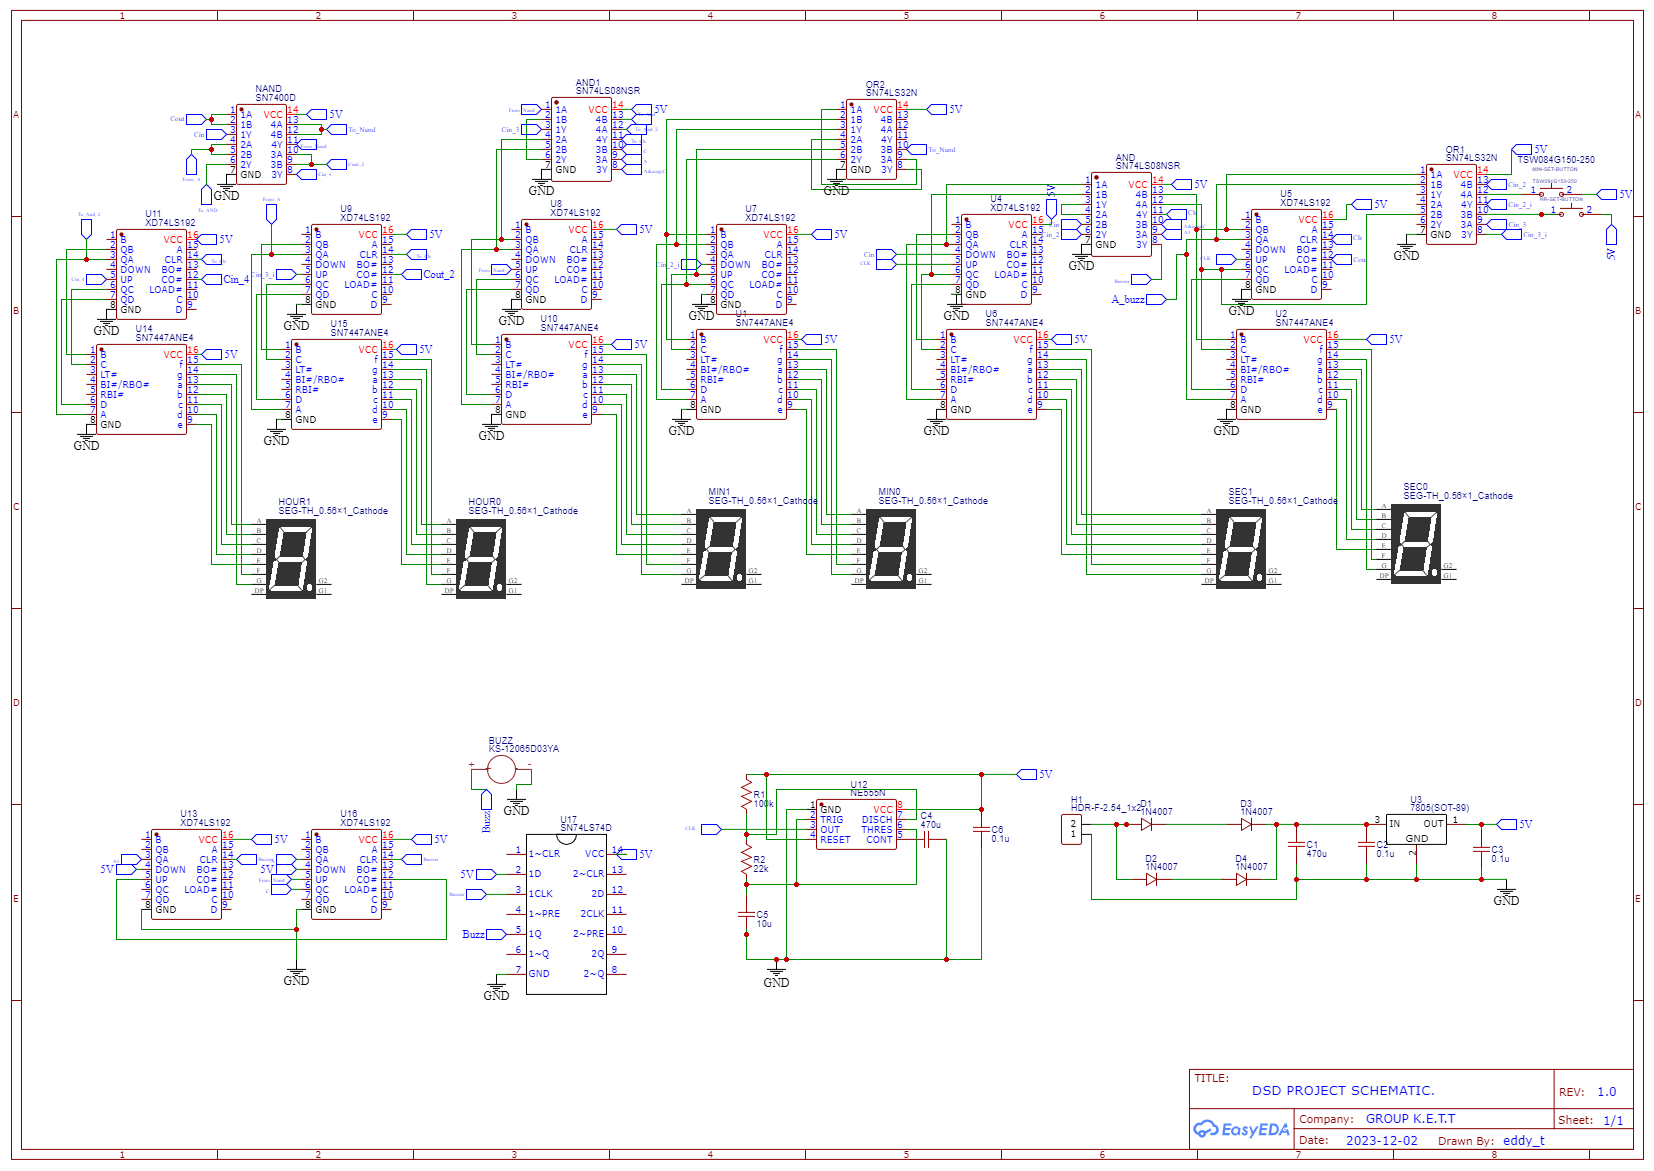The width and height of the screenshot is (1654, 1171).
Task: Select the C6 0.1u capacitor
Action: 981,829
